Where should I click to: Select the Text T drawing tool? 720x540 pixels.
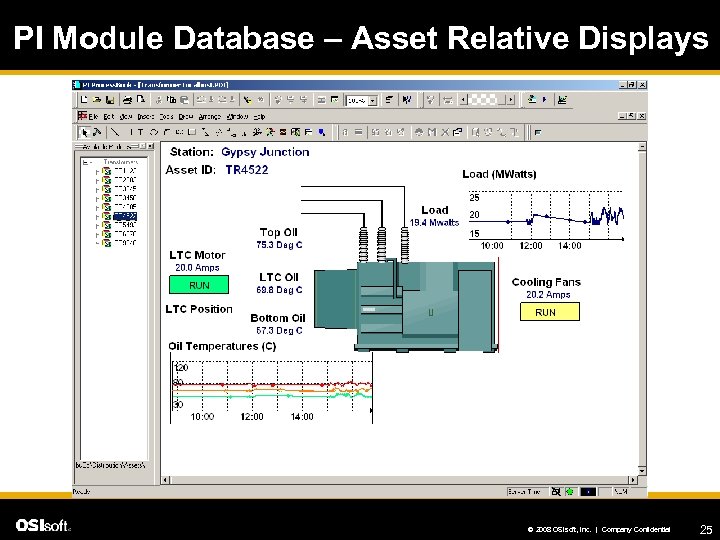(x=141, y=132)
